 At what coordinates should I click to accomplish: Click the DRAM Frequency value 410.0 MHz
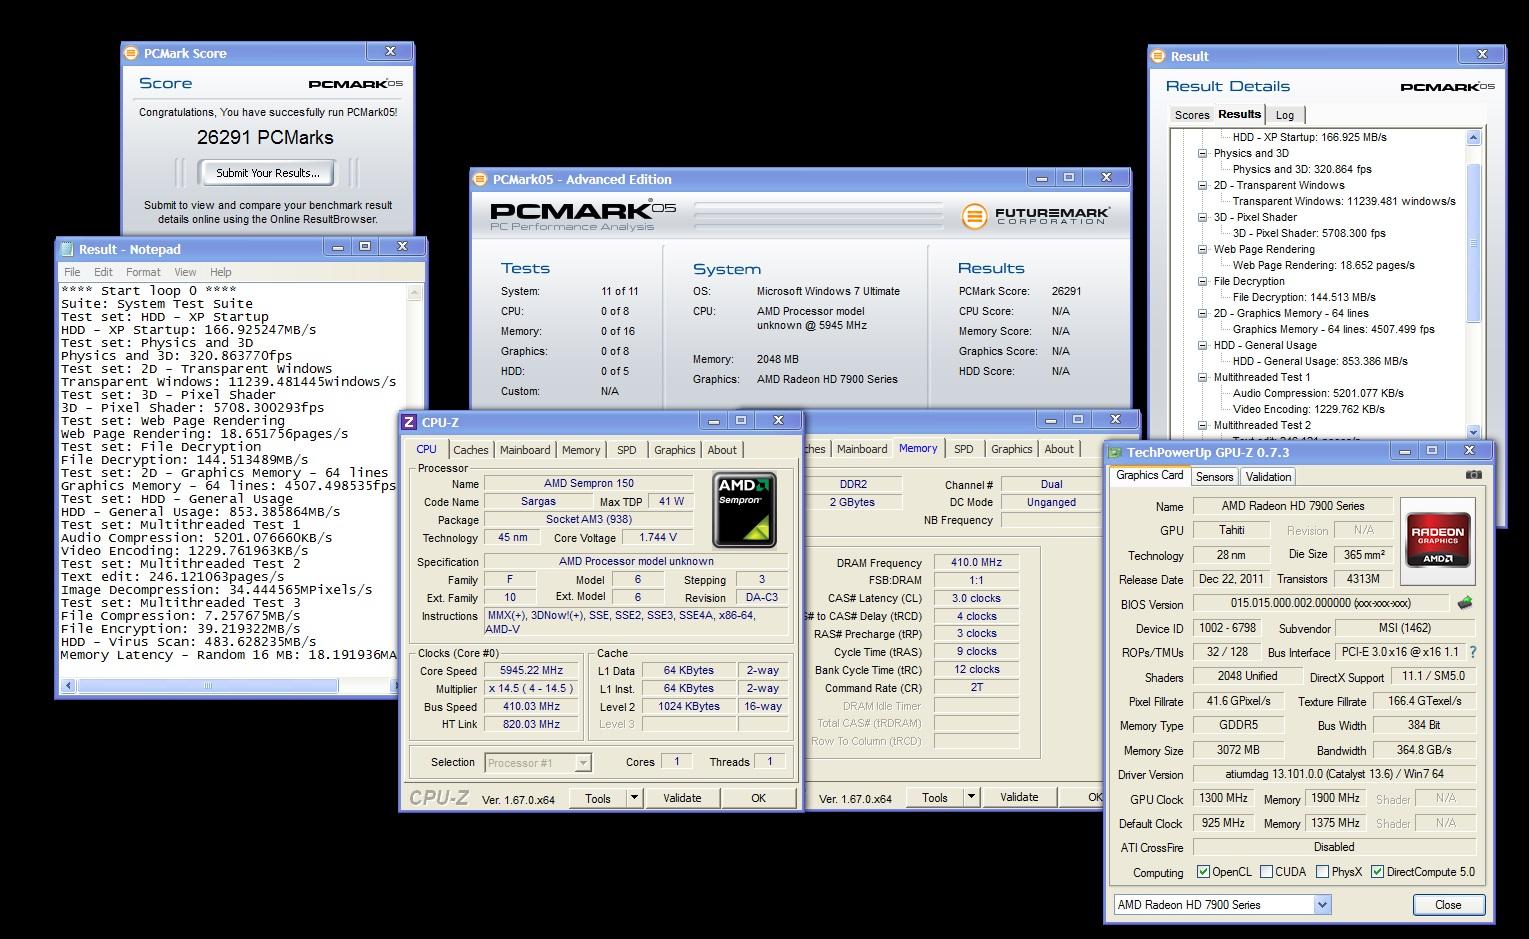[976, 563]
